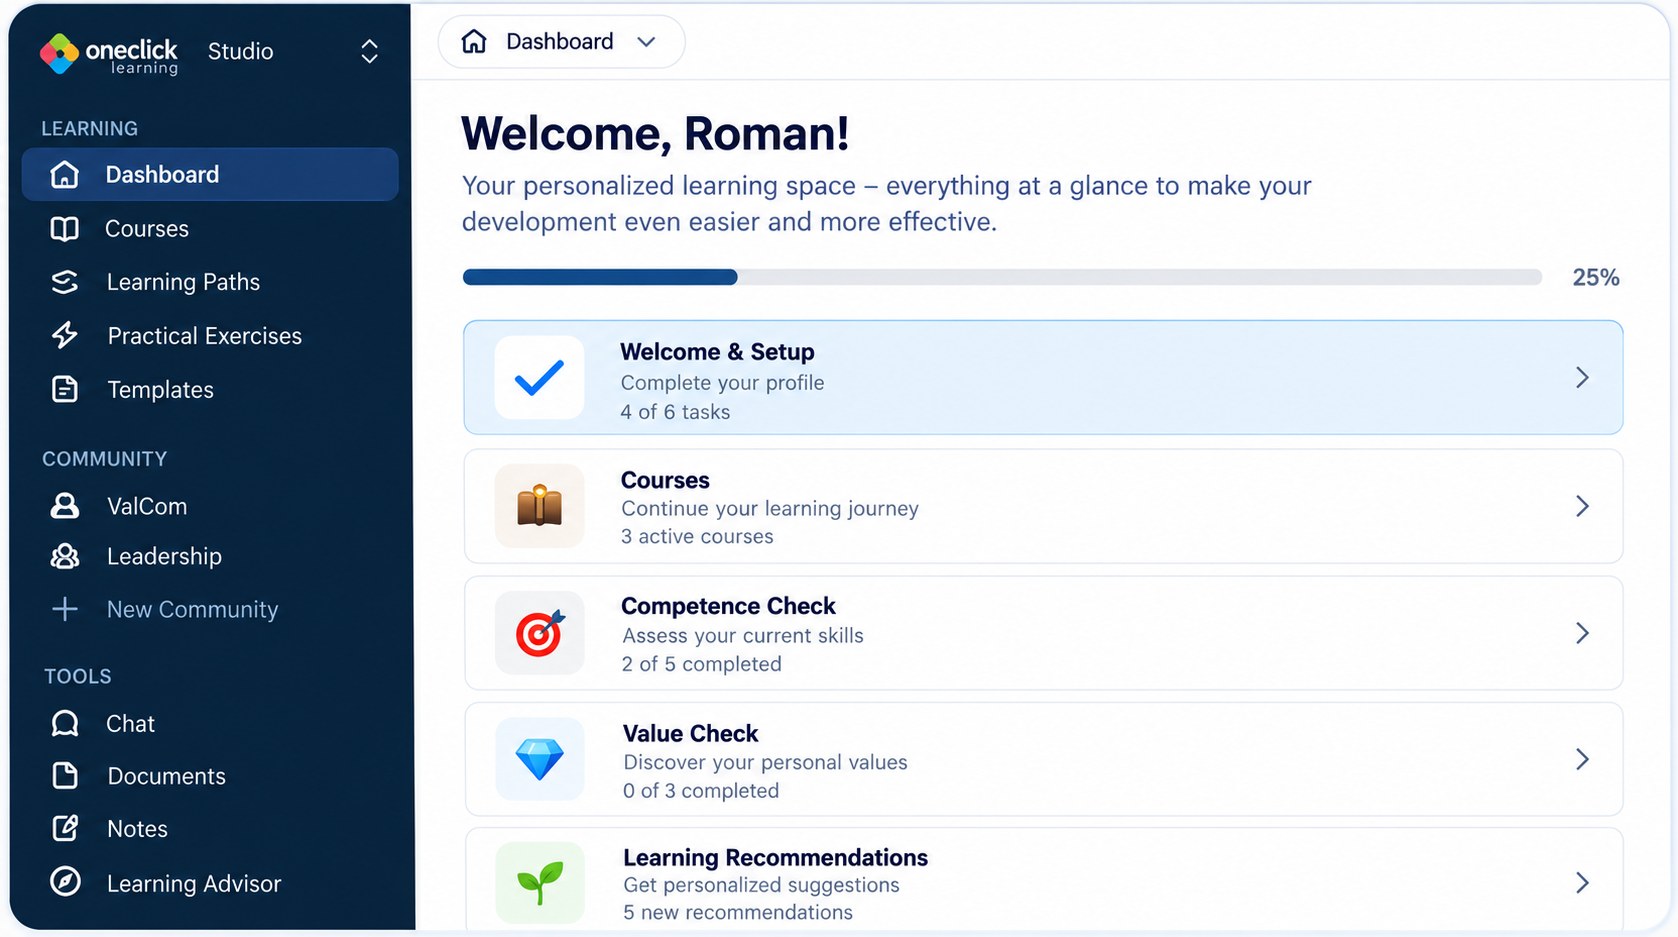Select Courses in the sidebar menu
The width and height of the screenshot is (1678, 937).
[x=210, y=229]
